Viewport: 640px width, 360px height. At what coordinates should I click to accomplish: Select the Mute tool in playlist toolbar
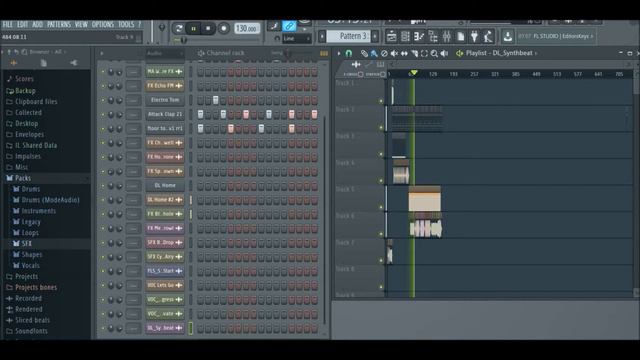pos(394,53)
